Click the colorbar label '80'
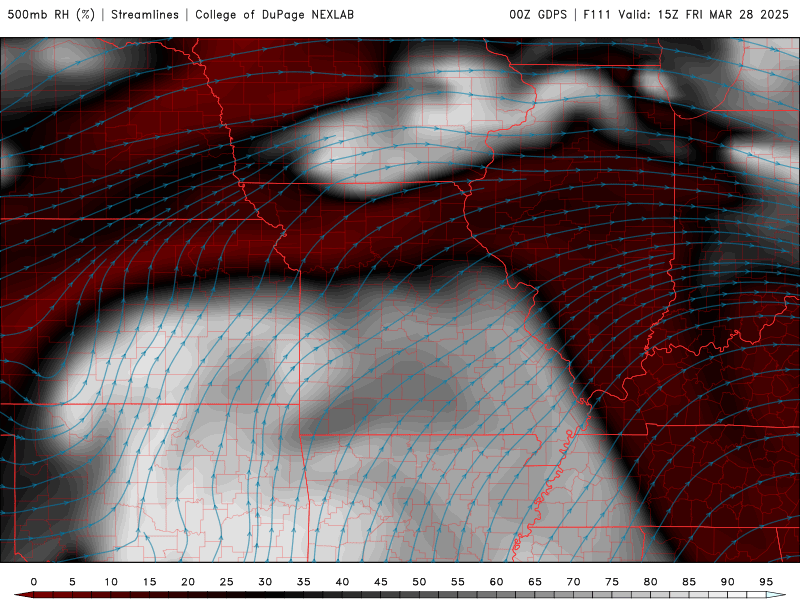Viewport: 800px width, 600px height. point(650,582)
